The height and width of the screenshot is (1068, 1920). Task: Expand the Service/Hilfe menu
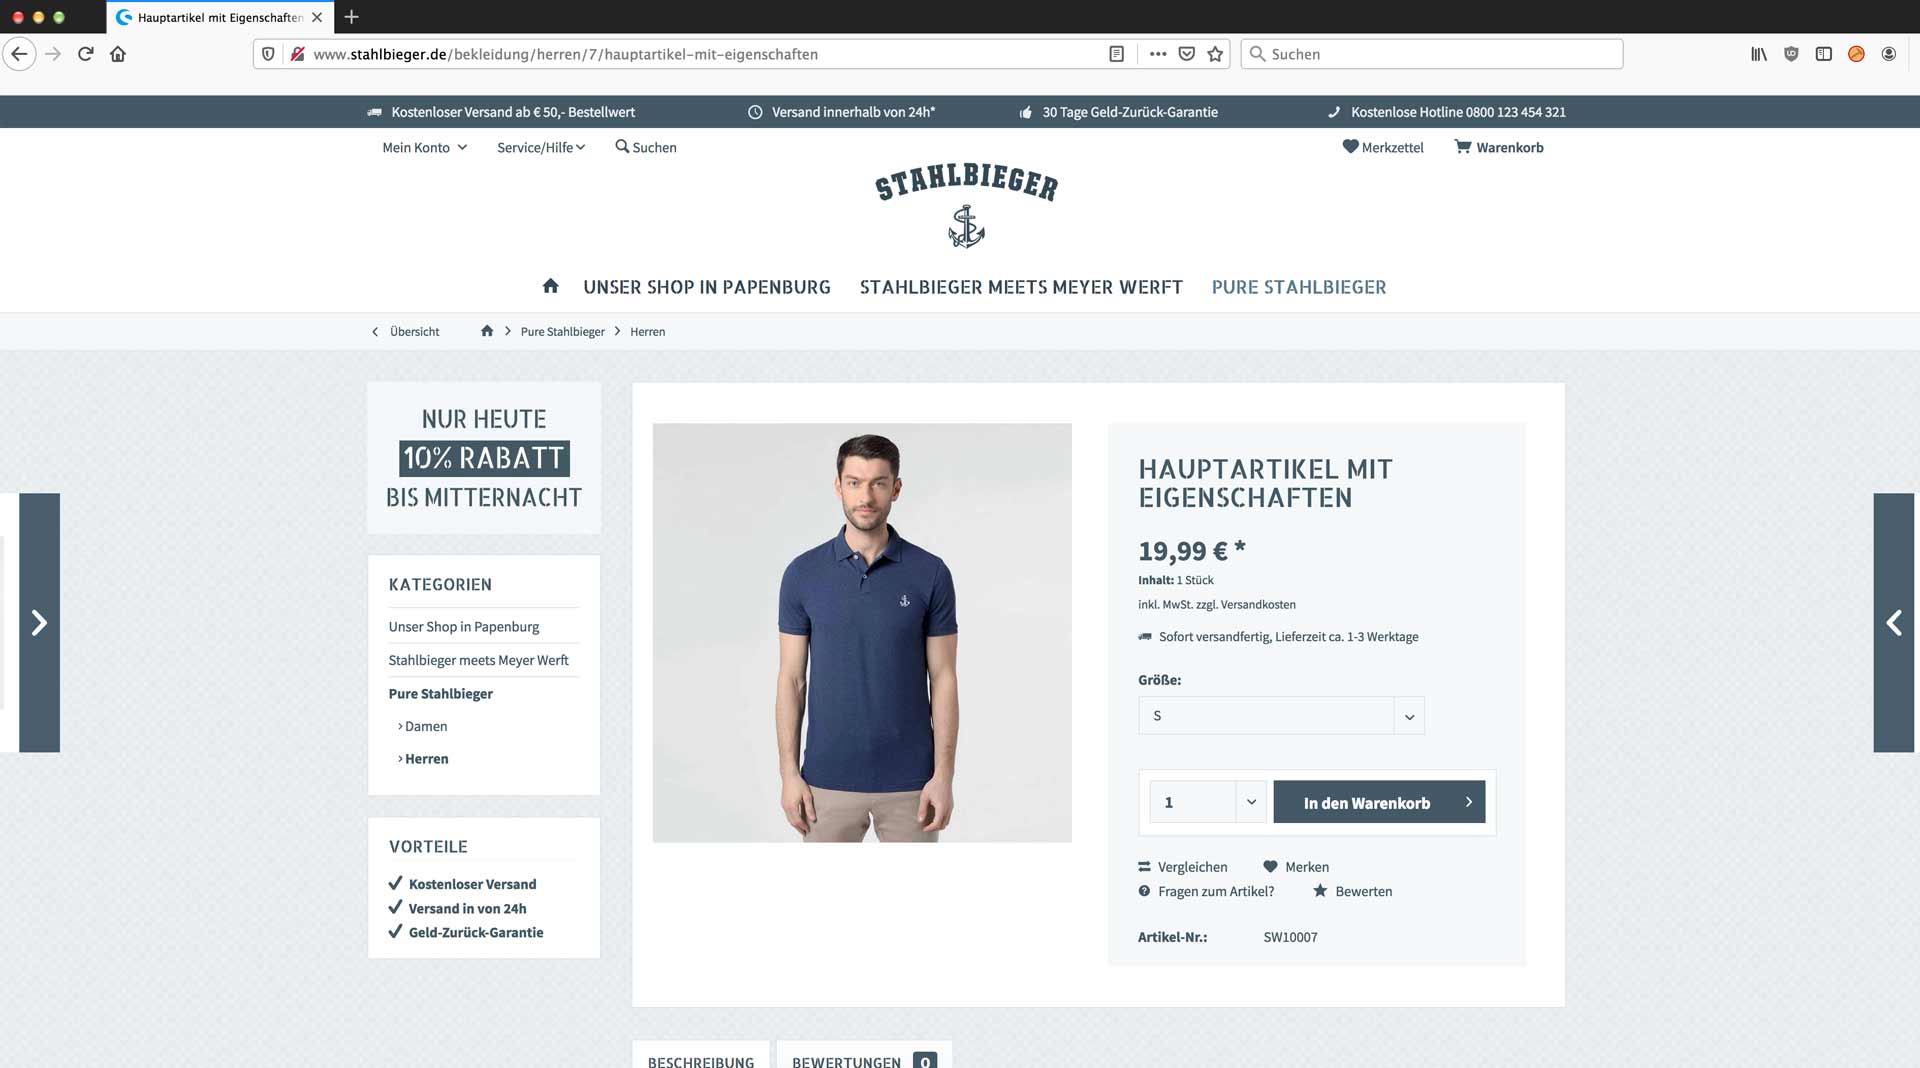(541, 147)
